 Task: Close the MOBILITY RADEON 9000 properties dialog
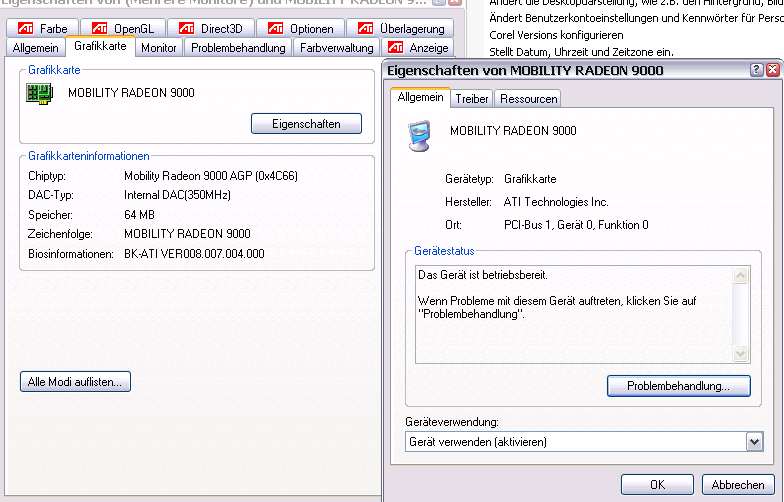click(x=773, y=70)
